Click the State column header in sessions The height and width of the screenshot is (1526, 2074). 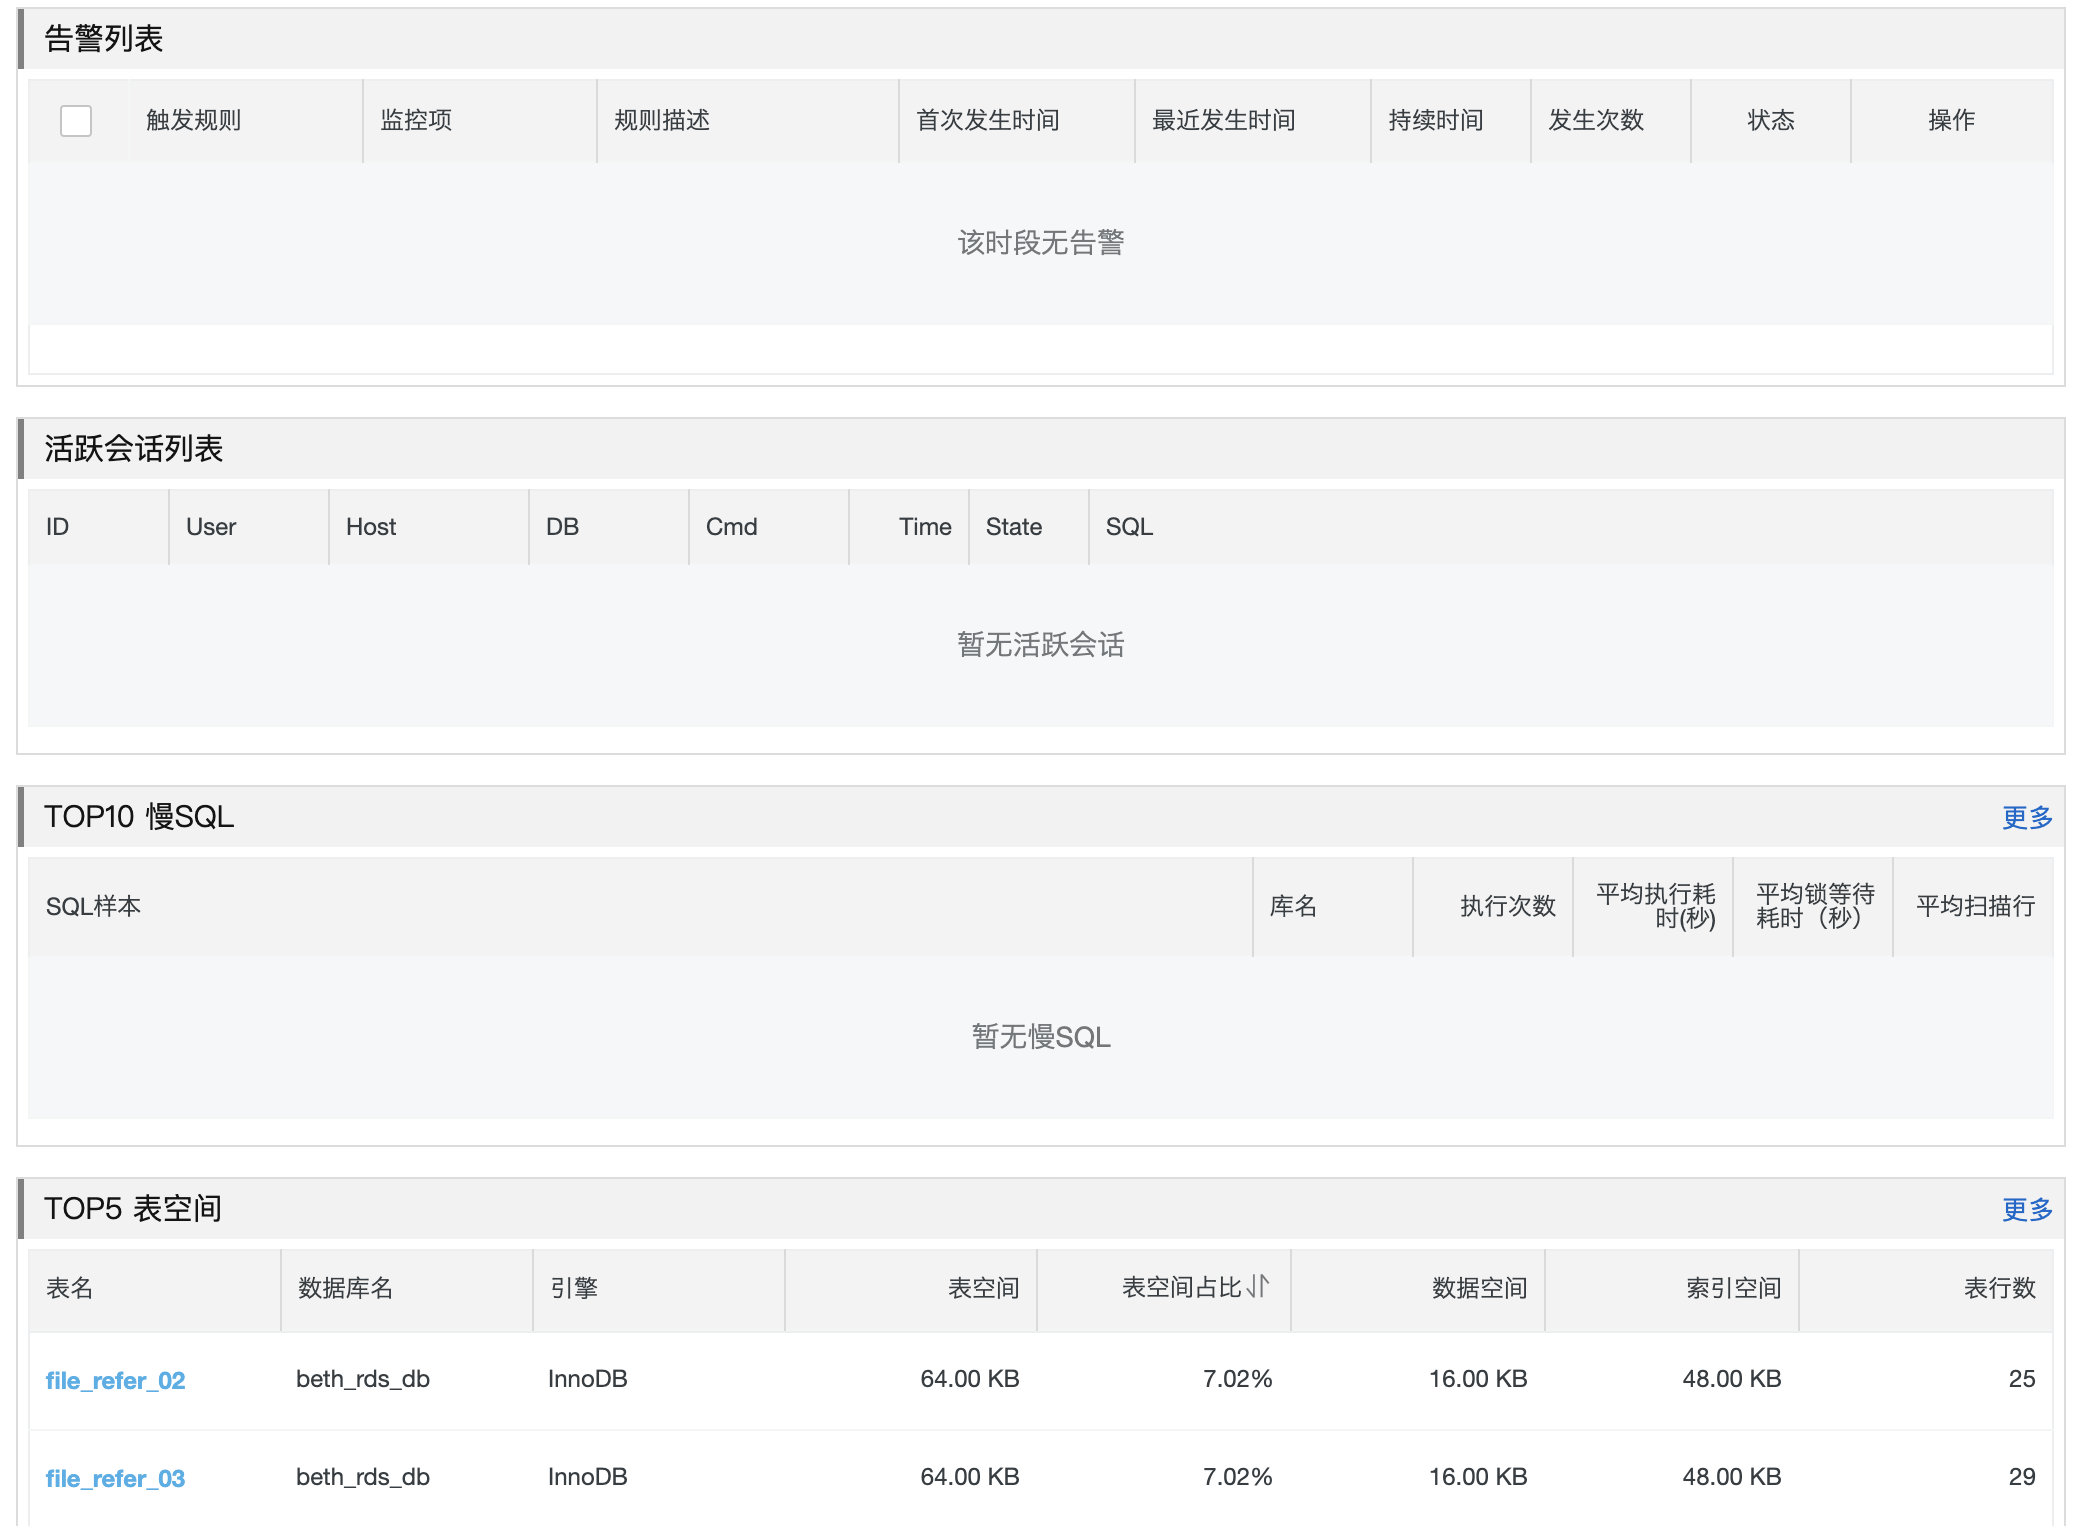click(x=1014, y=527)
